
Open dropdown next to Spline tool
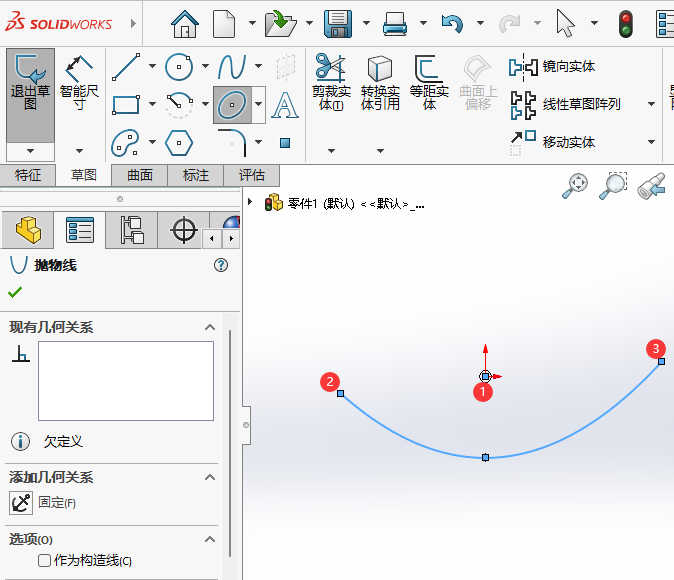tap(258, 66)
